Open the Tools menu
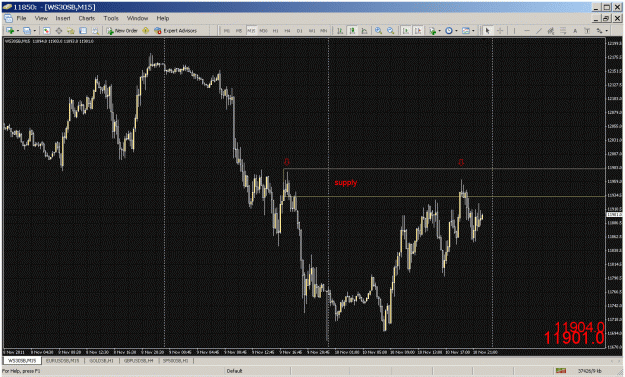 point(111,18)
